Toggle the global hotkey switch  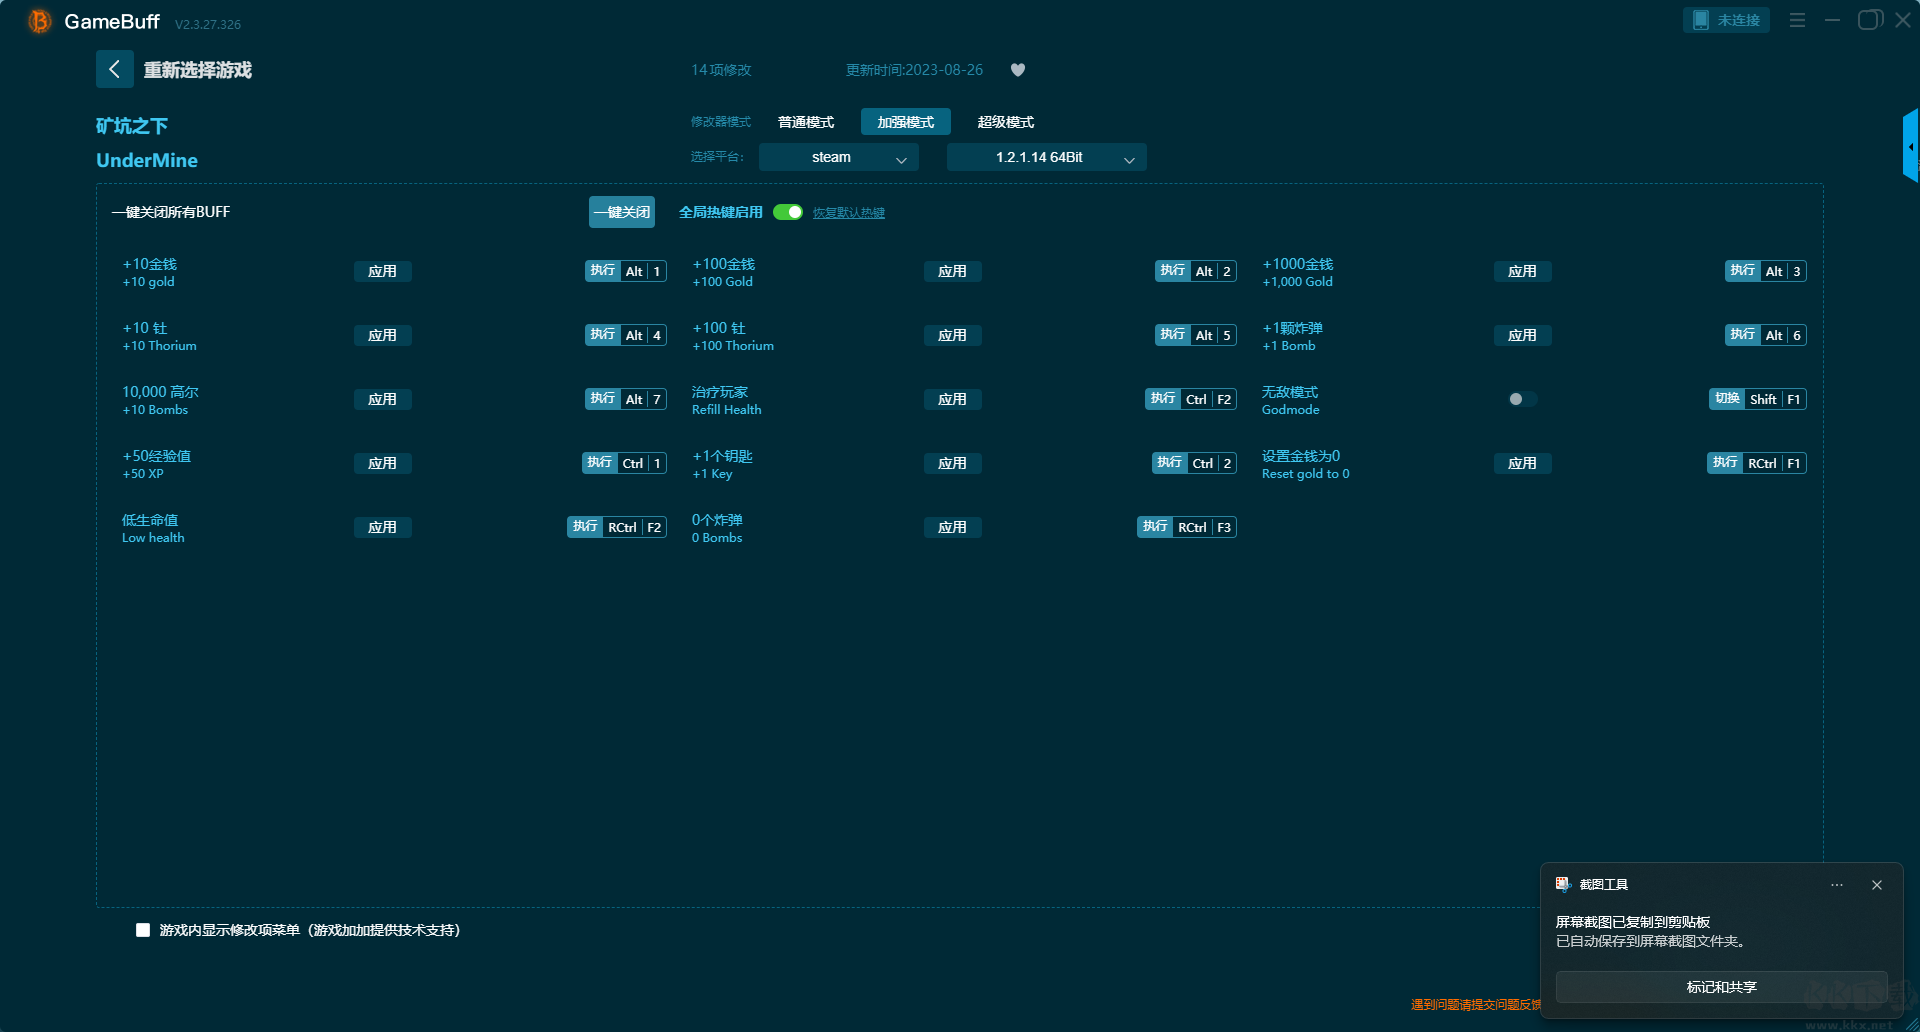(x=788, y=212)
